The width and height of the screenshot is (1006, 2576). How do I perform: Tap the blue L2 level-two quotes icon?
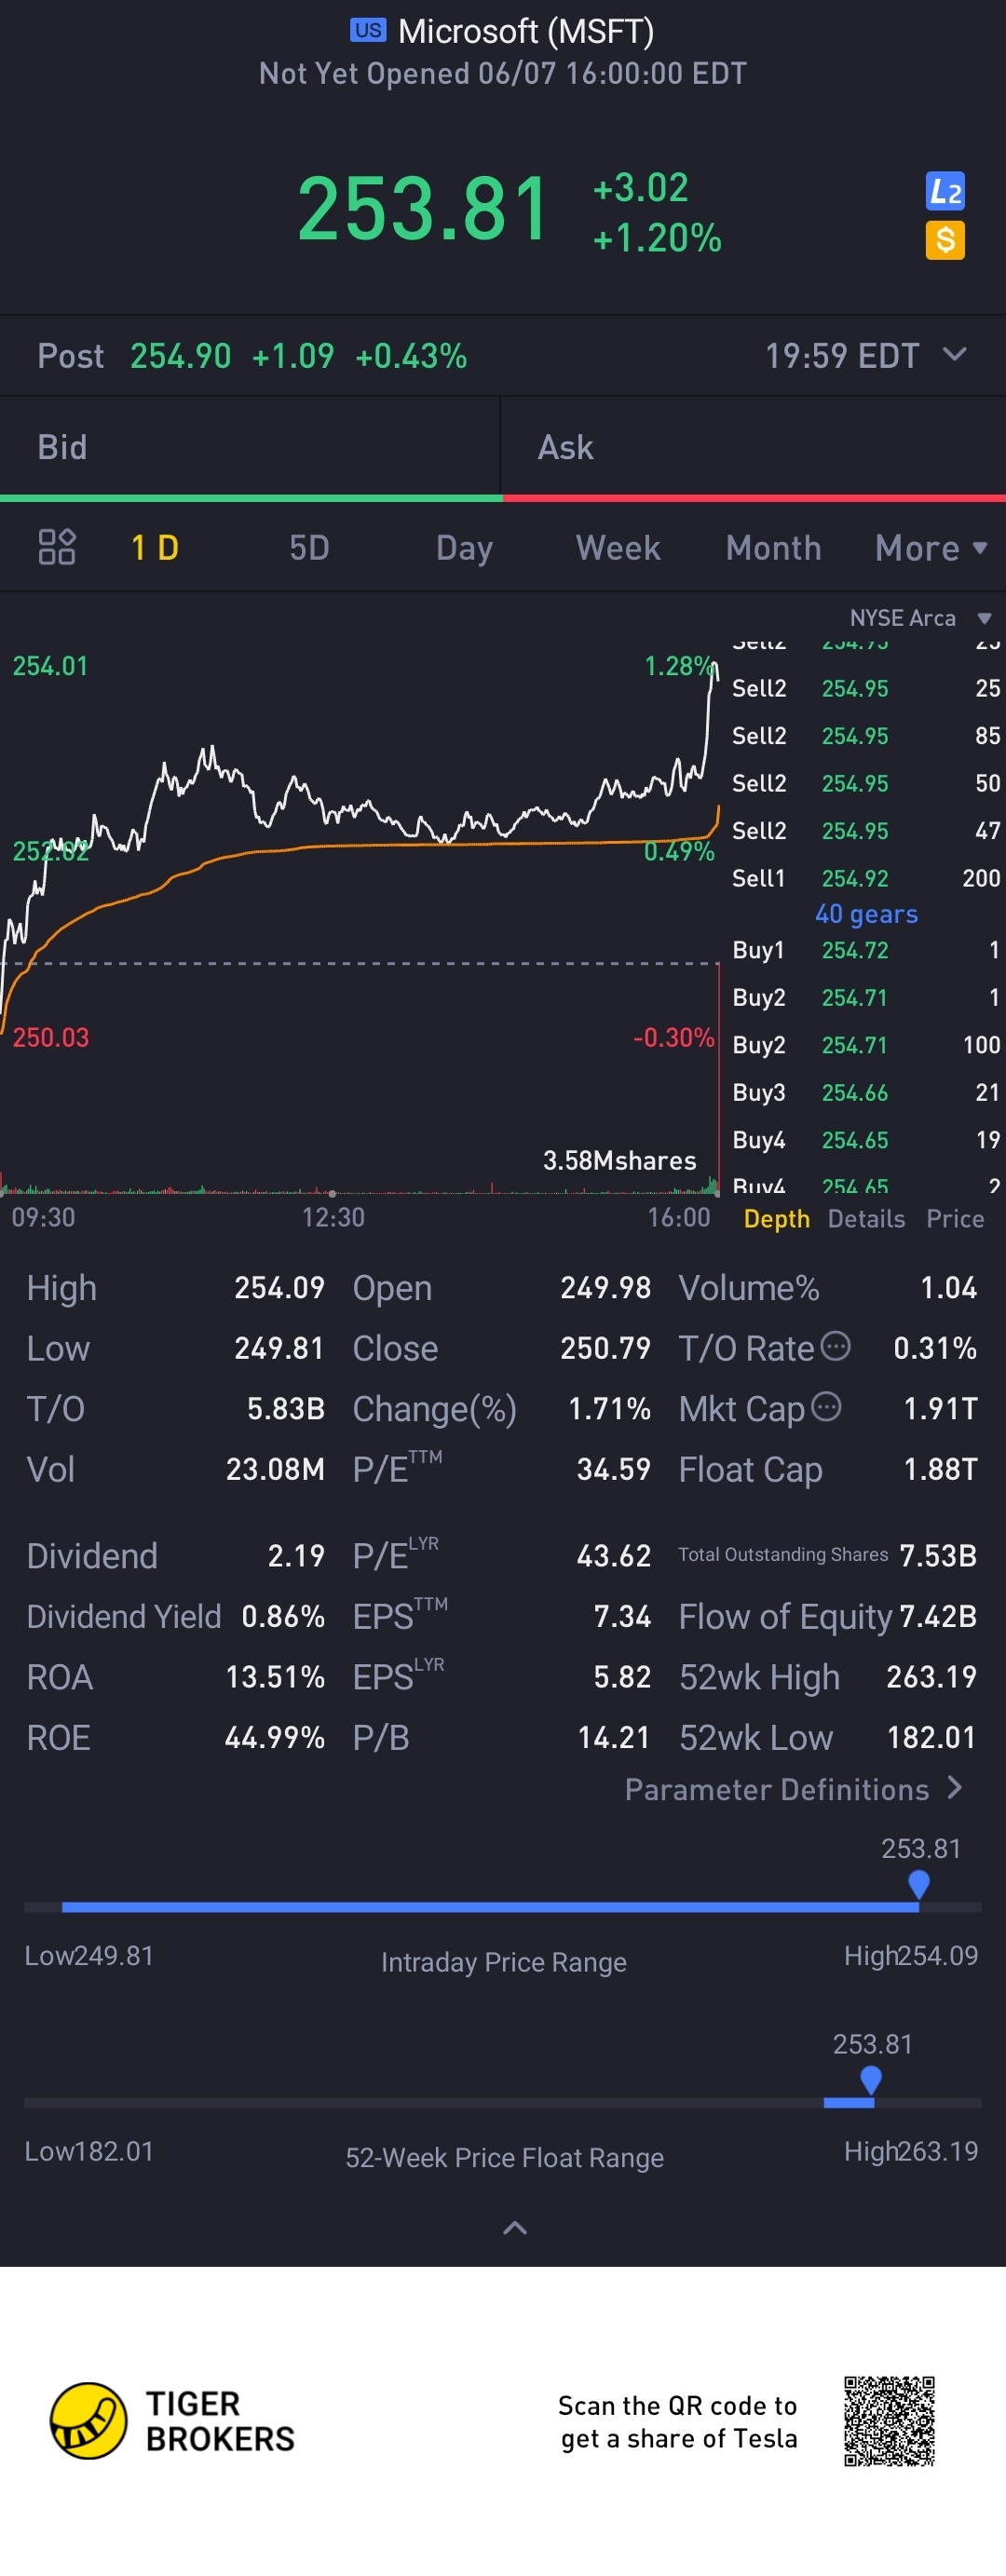(944, 191)
